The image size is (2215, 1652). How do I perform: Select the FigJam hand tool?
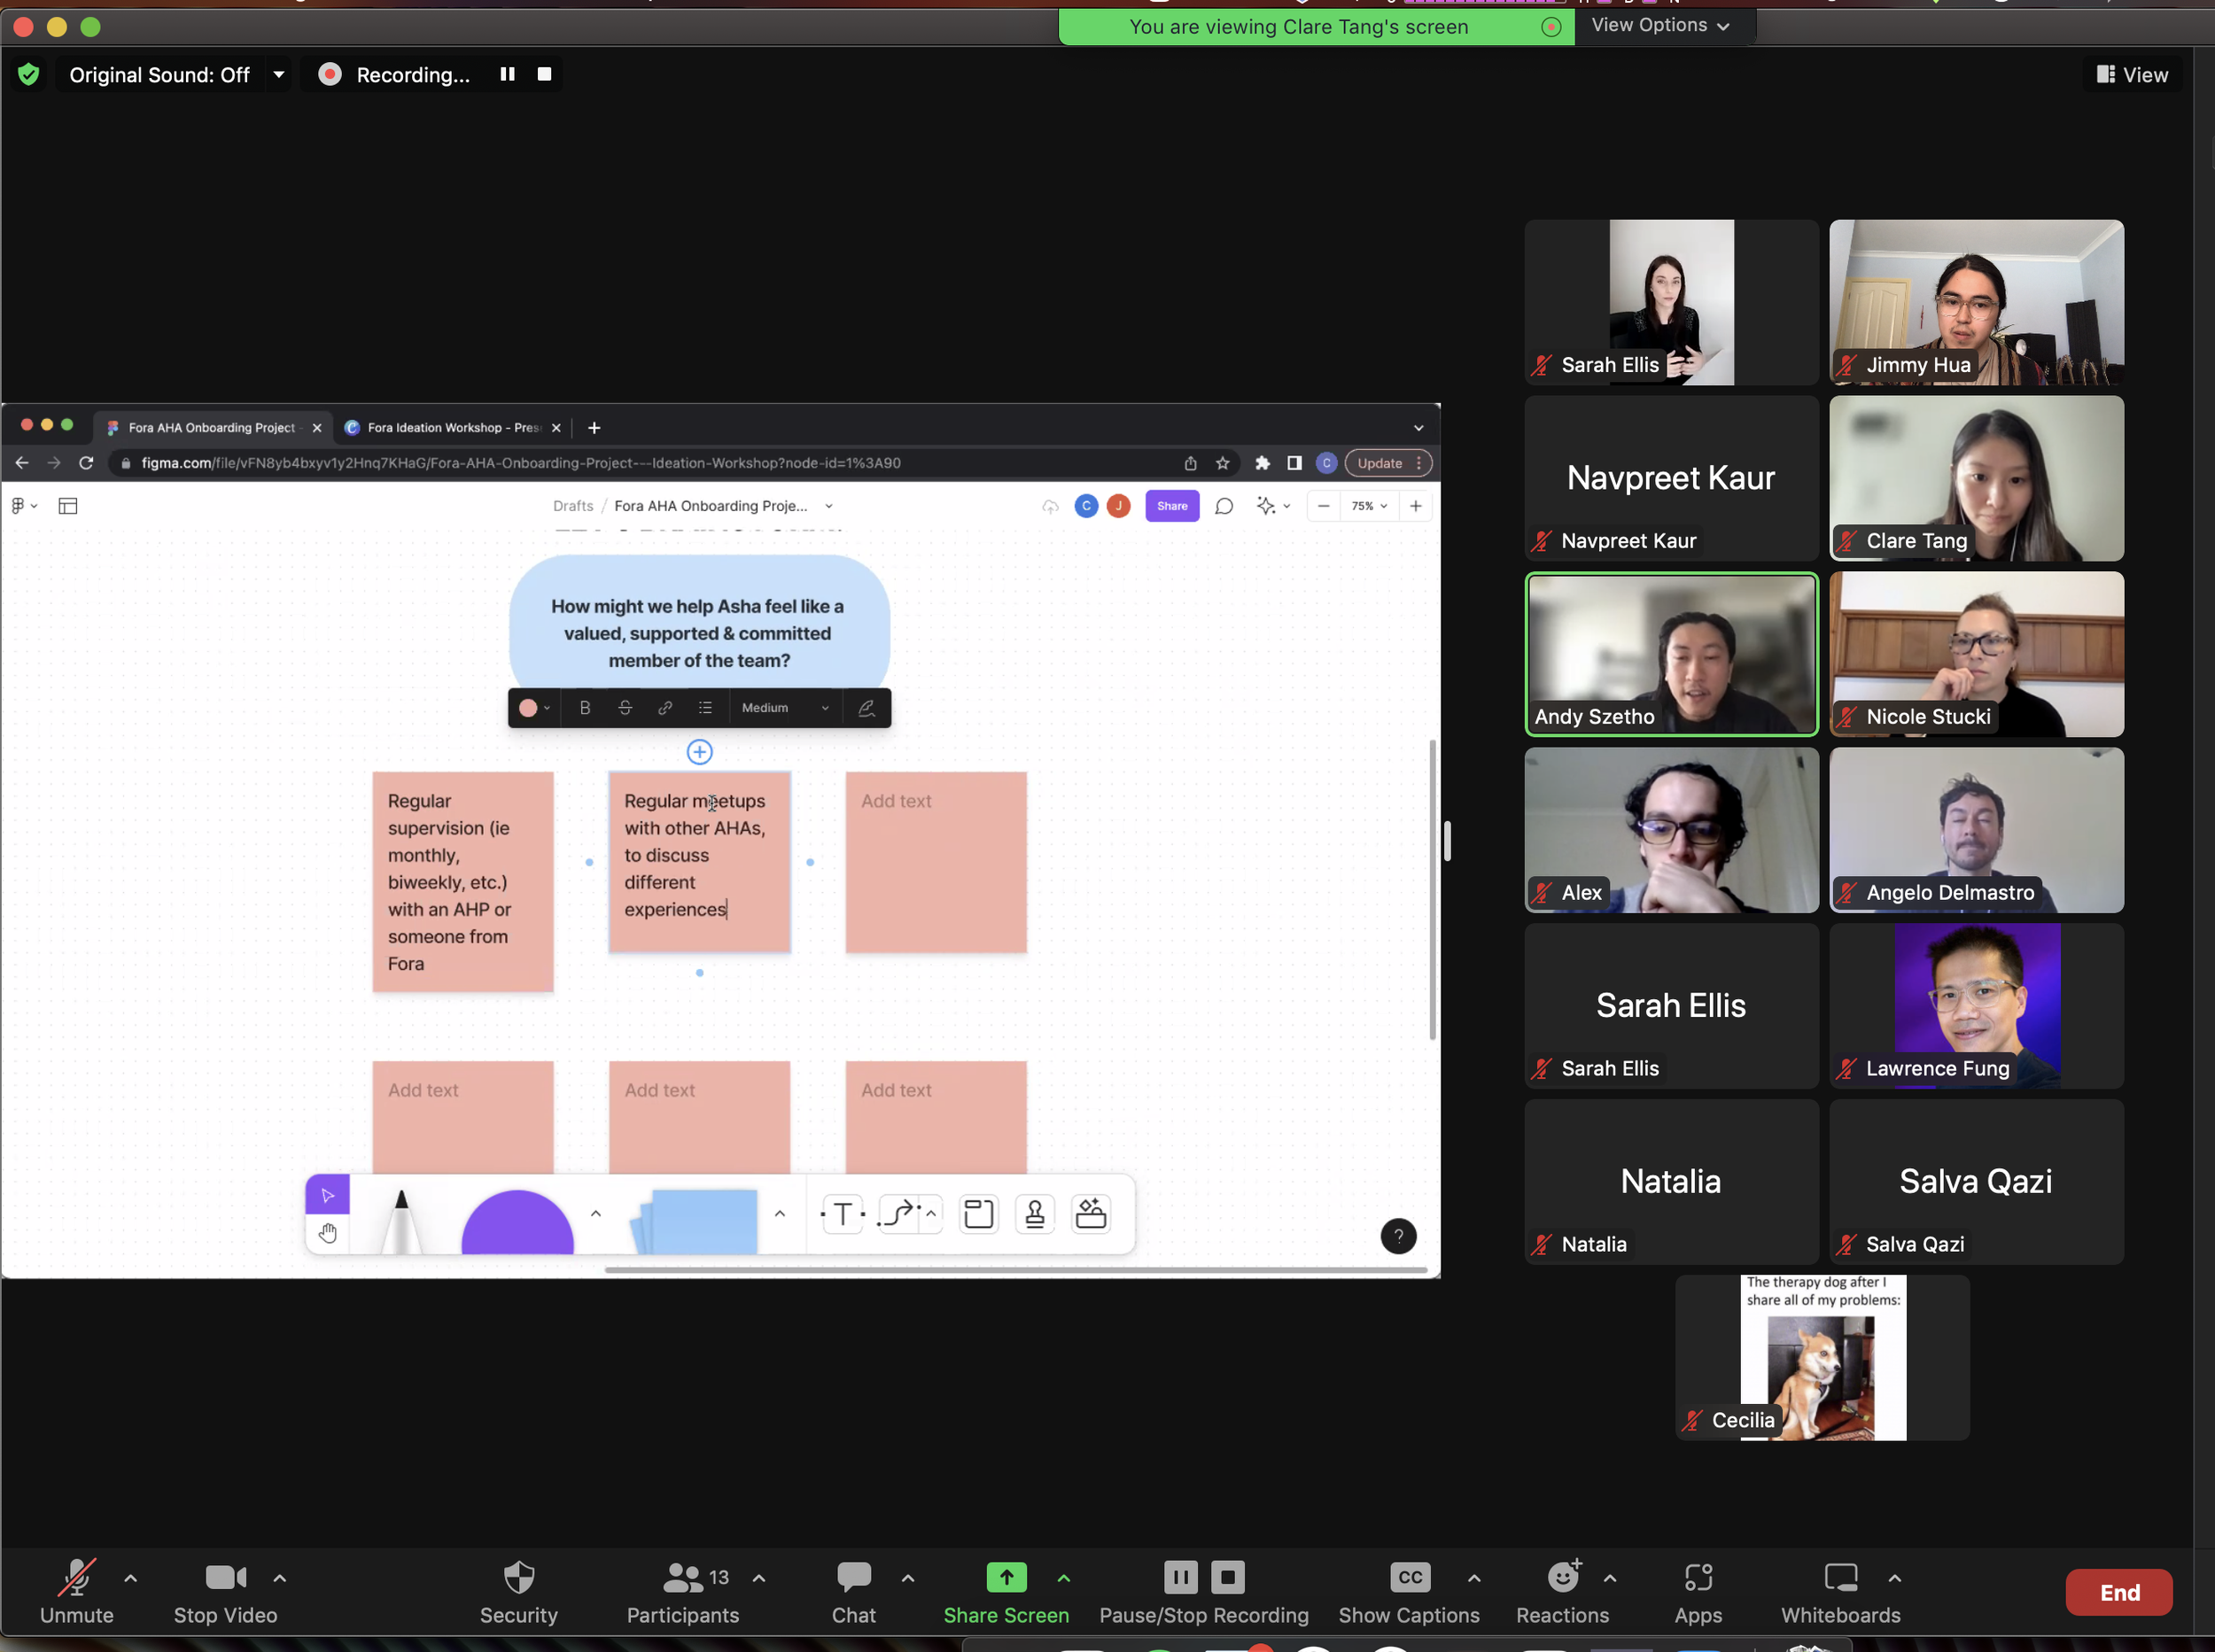coord(328,1233)
